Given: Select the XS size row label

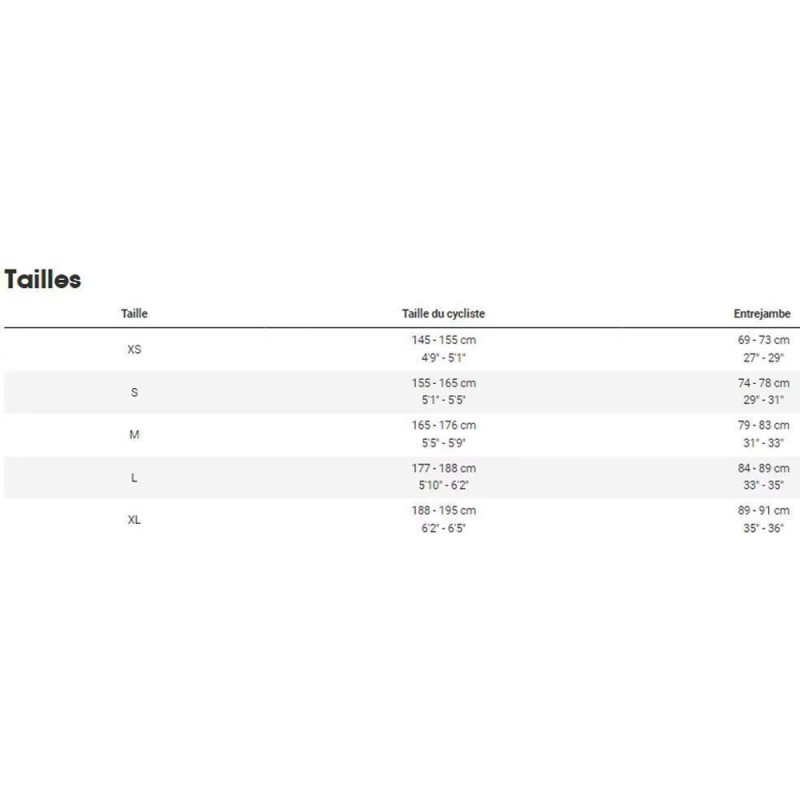Looking at the screenshot, I should pyautogui.click(x=134, y=349).
